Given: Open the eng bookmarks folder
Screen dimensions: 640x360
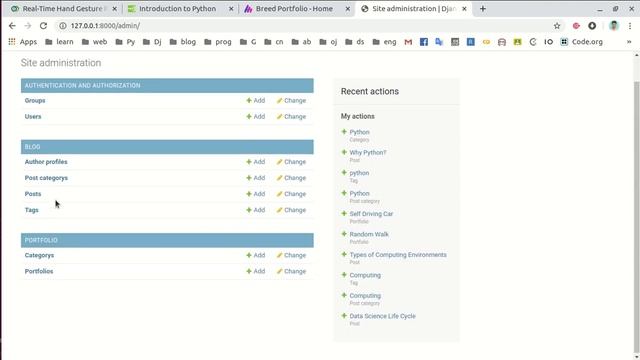Looking at the screenshot, I should [384, 42].
